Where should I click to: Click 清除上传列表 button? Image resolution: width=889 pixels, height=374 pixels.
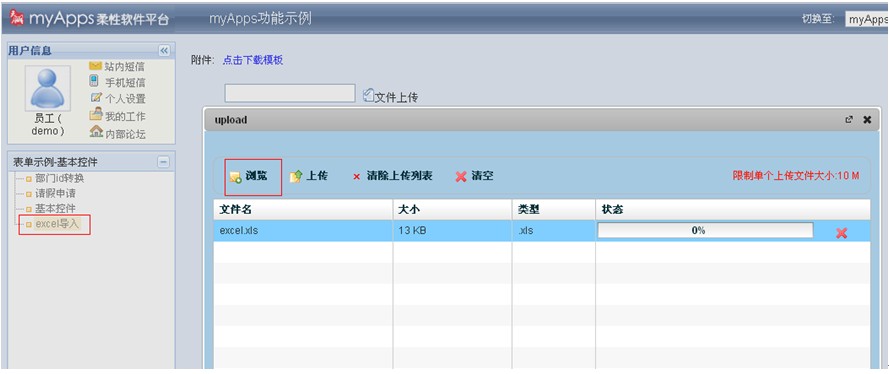[392, 176]
